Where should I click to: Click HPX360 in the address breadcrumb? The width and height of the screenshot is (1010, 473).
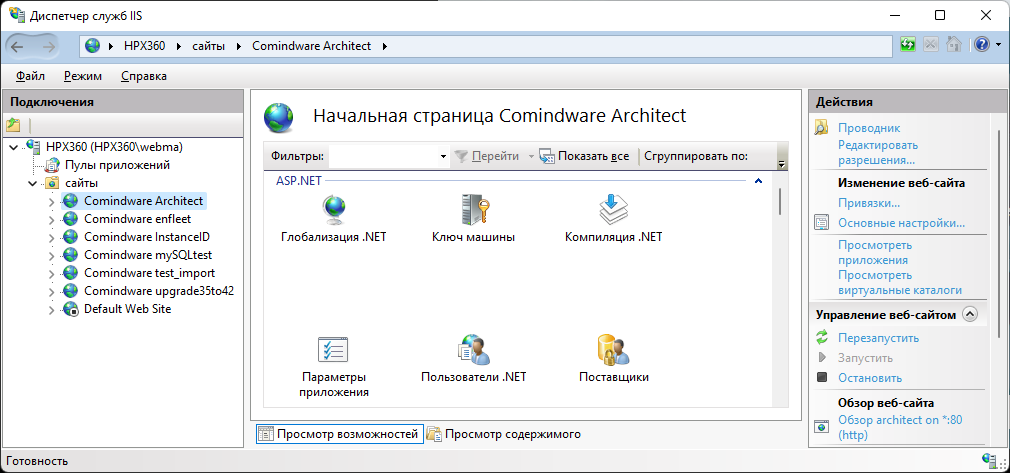point(145,46)
